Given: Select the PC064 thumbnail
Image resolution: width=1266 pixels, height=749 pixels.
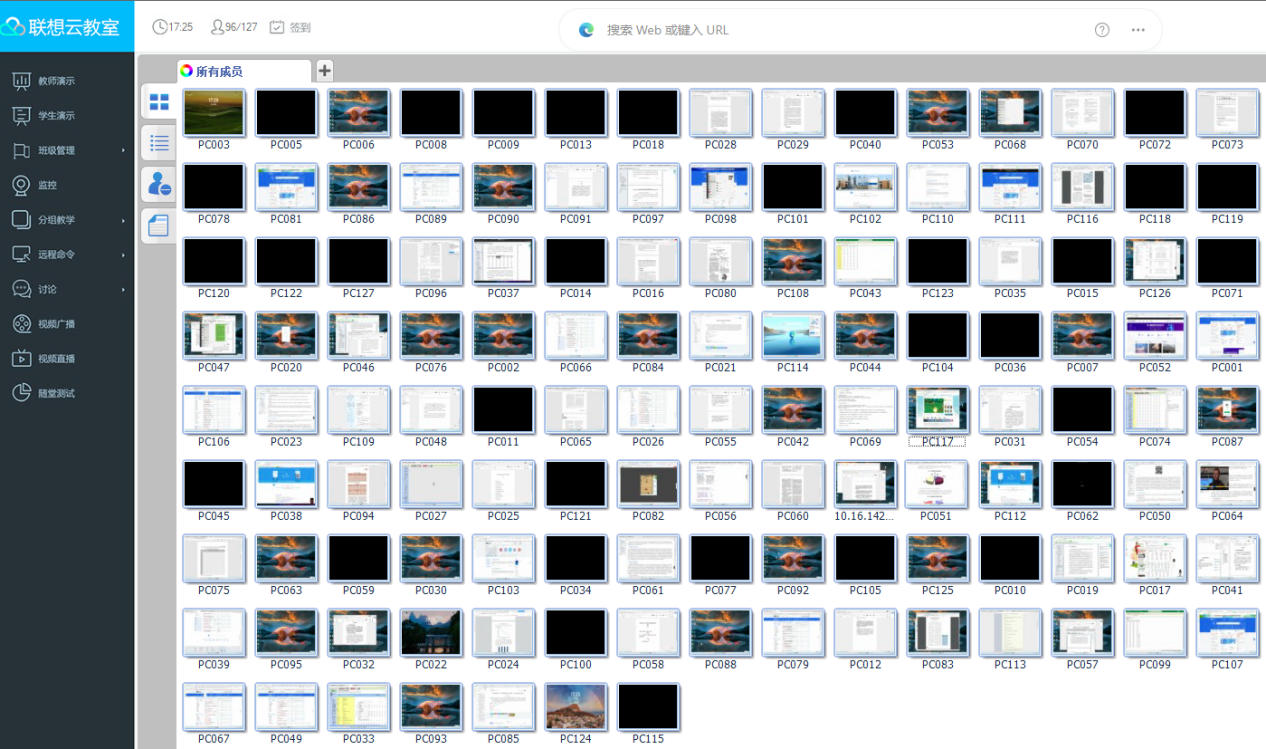Looking at the screenshot, I should pos(1227,484).
